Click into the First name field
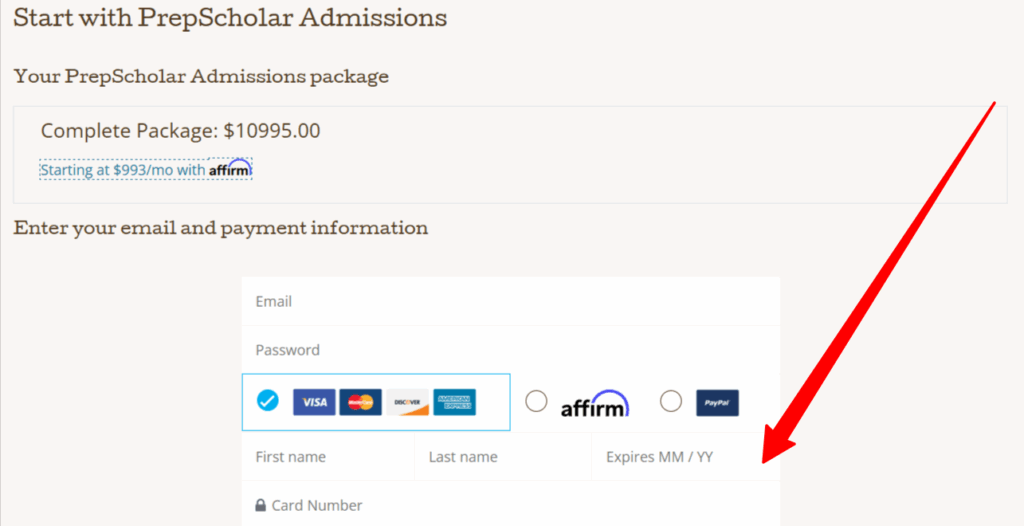The image size is (1024, 526). coord(328,457)
